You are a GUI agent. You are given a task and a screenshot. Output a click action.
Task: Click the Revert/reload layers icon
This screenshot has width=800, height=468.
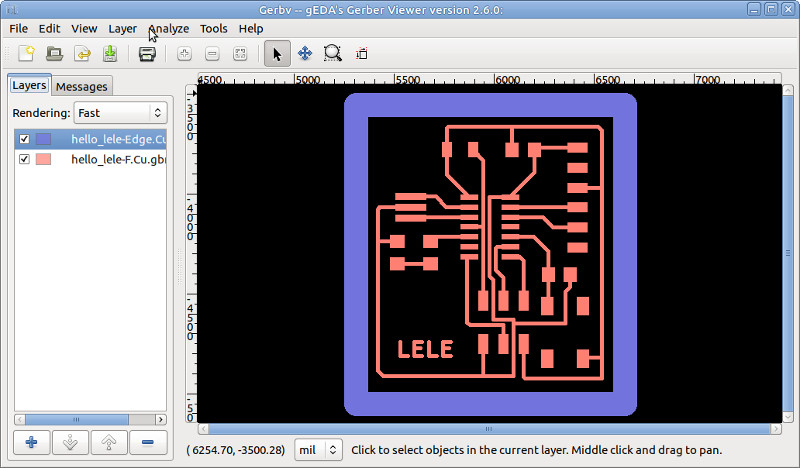point(82,54)
